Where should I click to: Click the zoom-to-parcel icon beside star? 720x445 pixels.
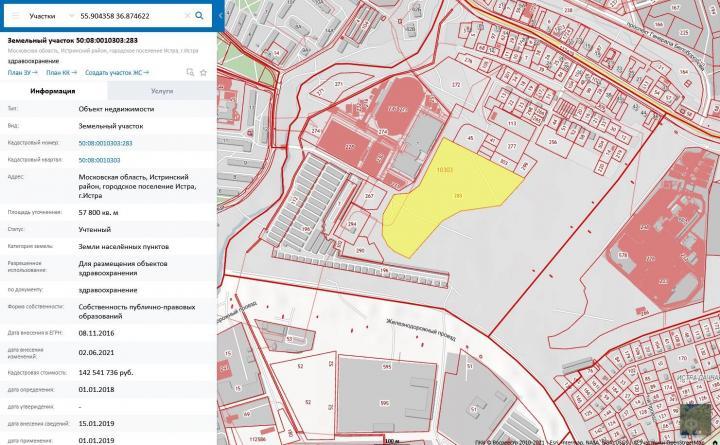point(190,72)
